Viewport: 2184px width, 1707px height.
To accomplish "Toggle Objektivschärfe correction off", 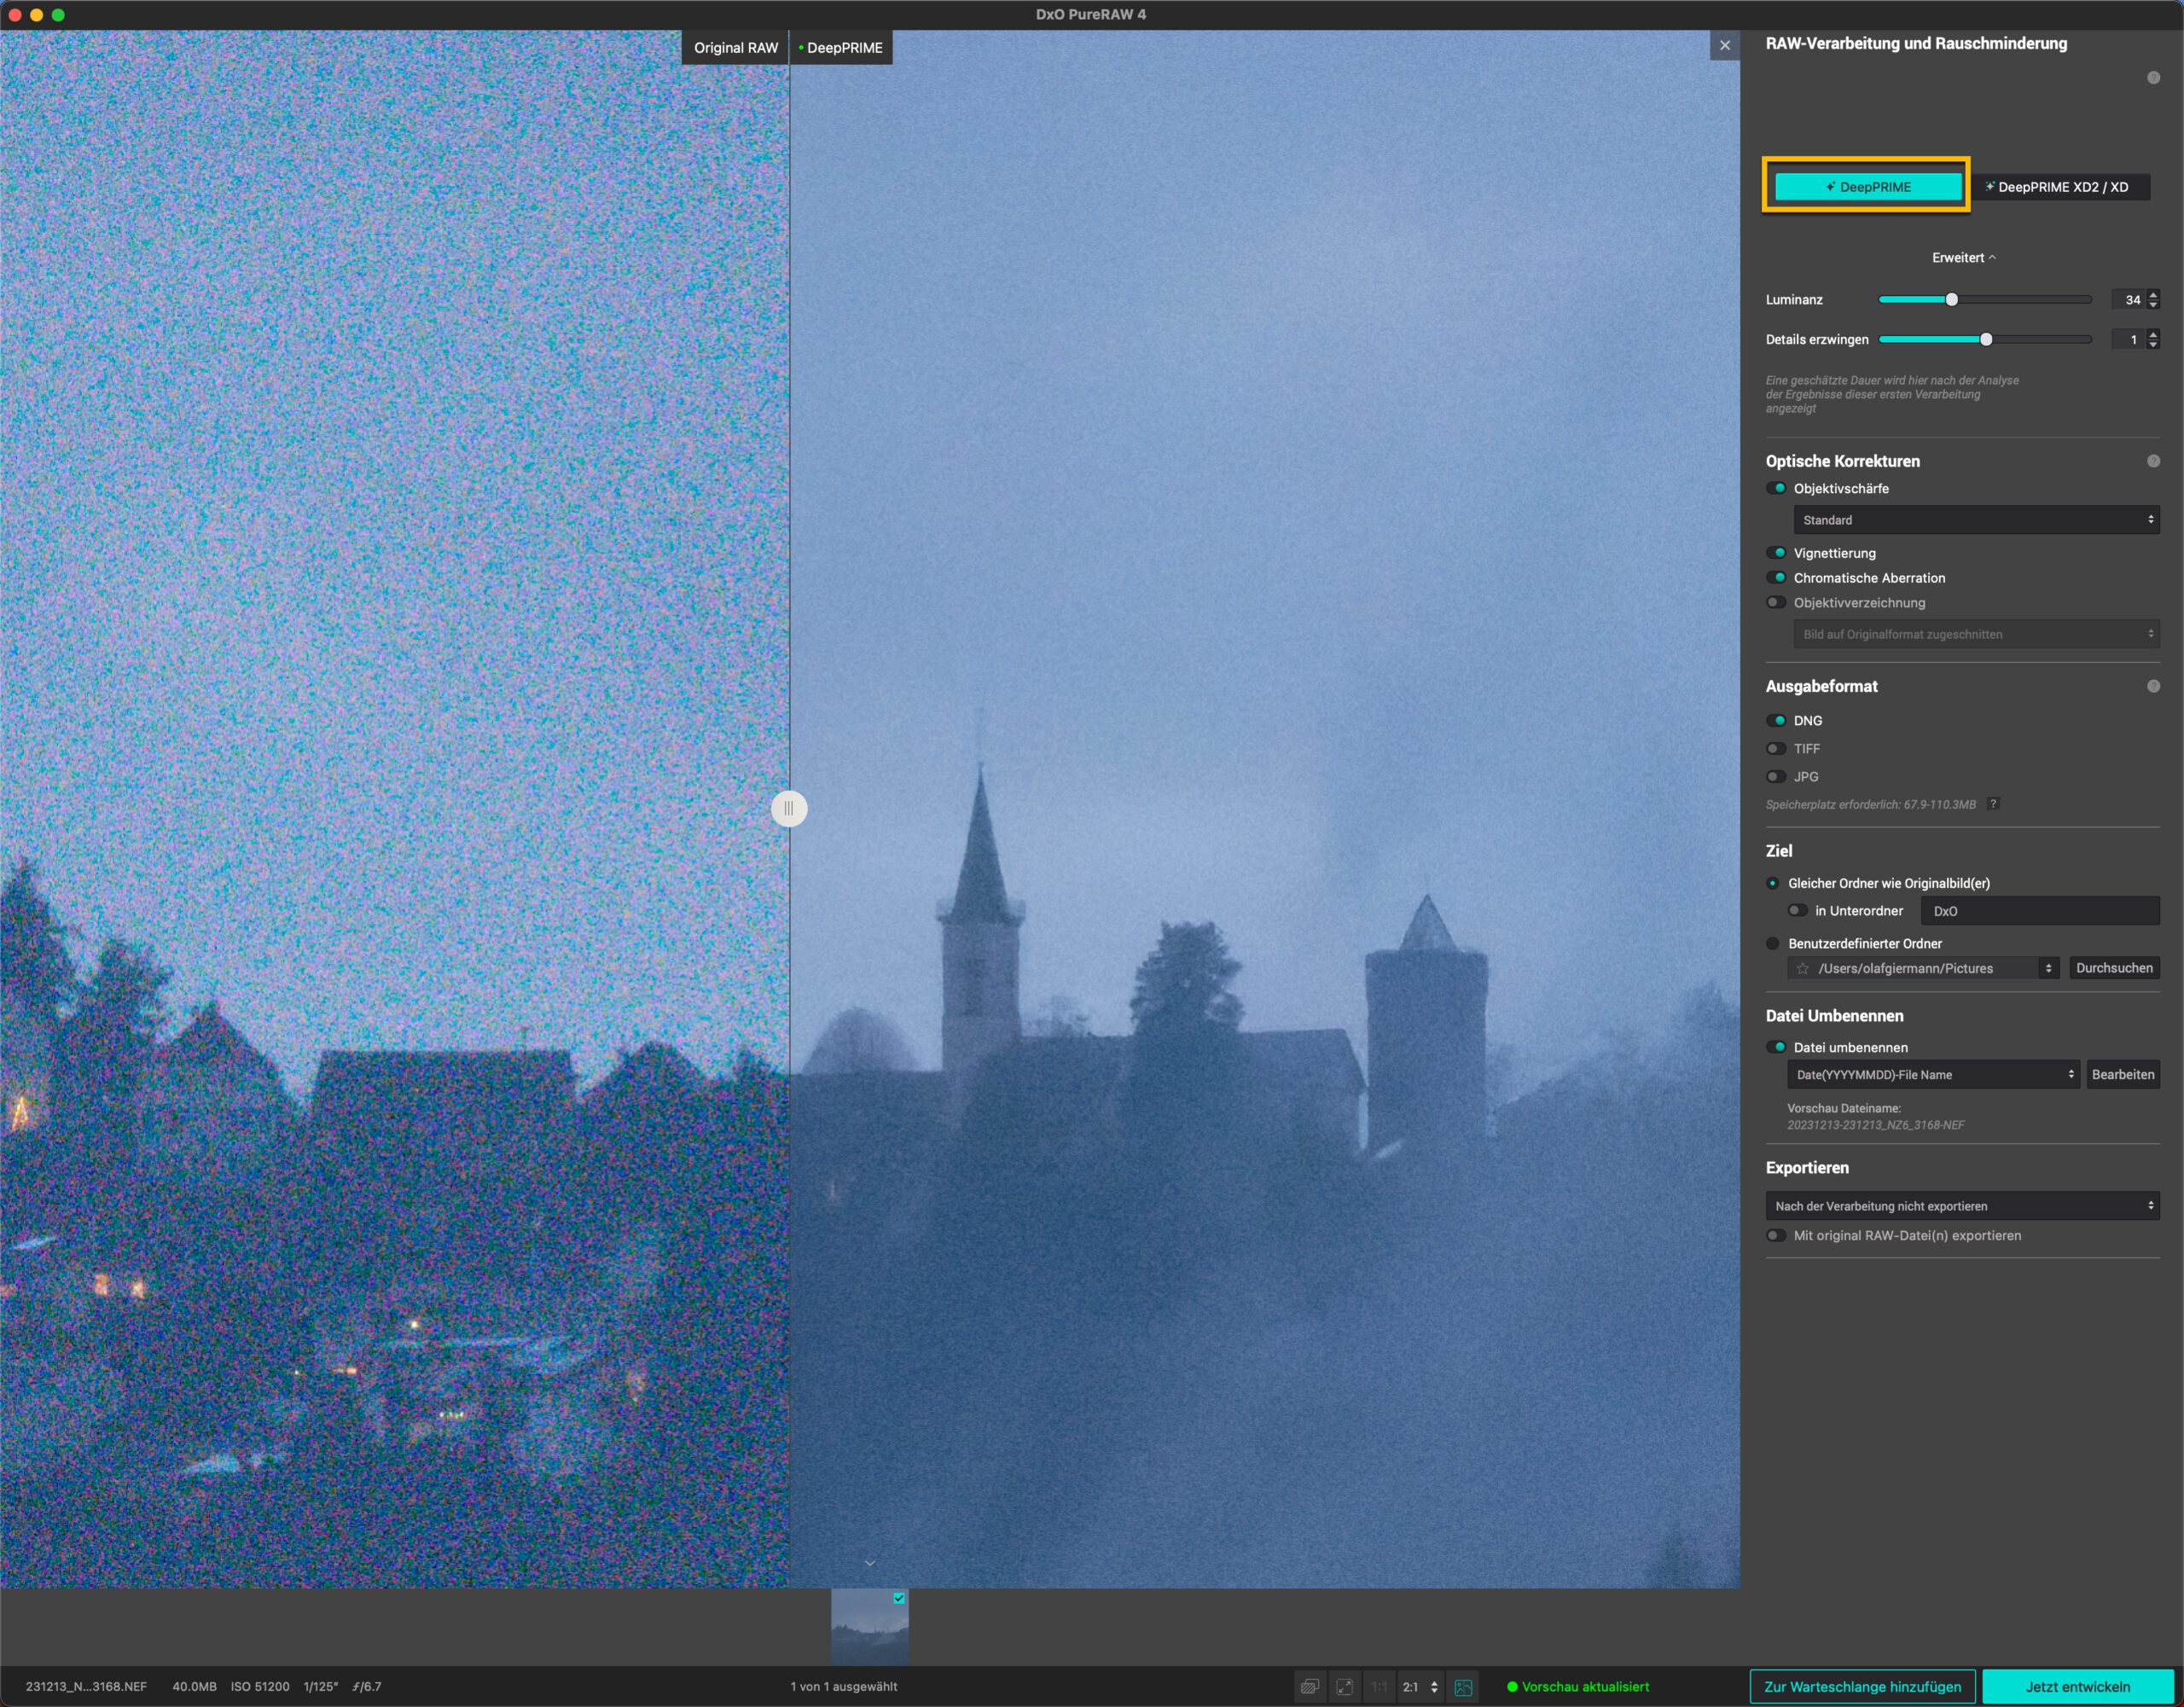I will [x=1776, y=488].
